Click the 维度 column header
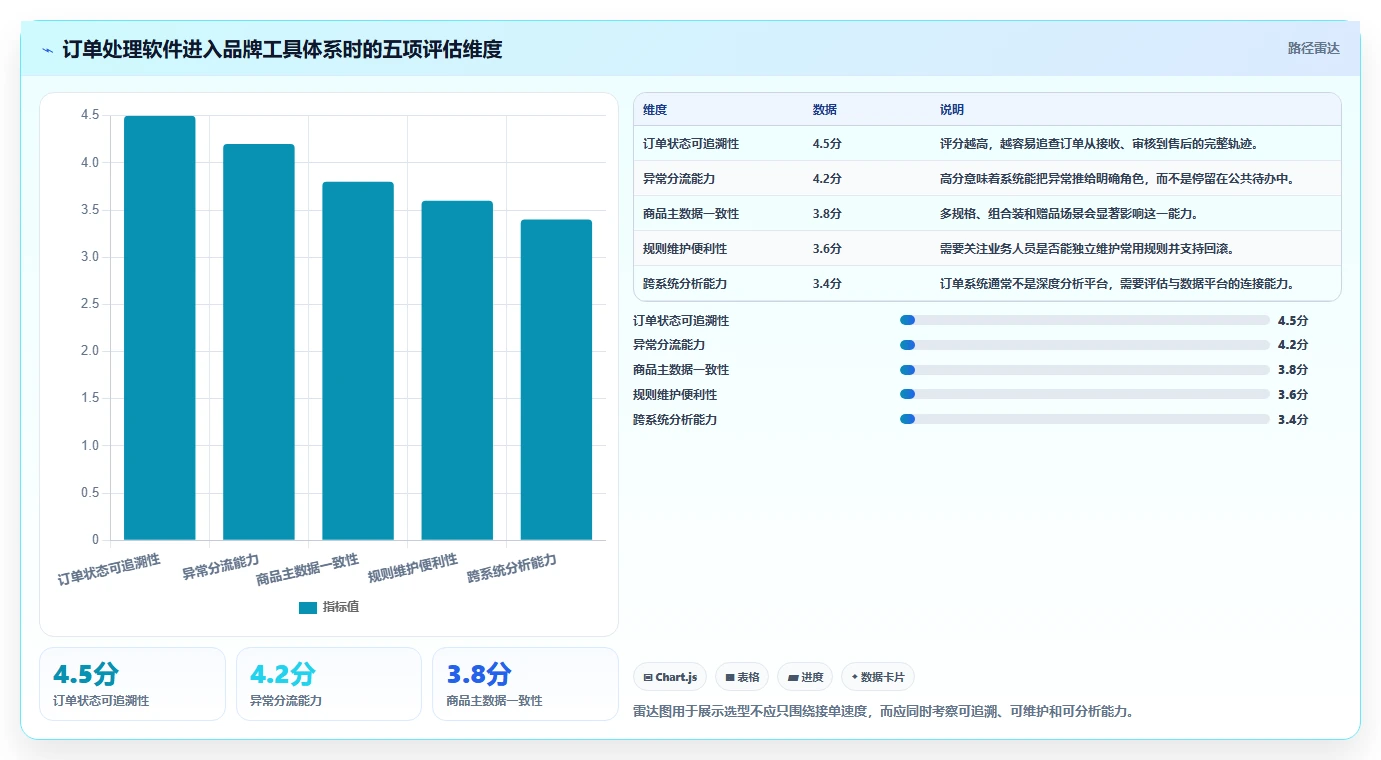The width and height of the screenshot is (1381, 760). click(655, 109)
